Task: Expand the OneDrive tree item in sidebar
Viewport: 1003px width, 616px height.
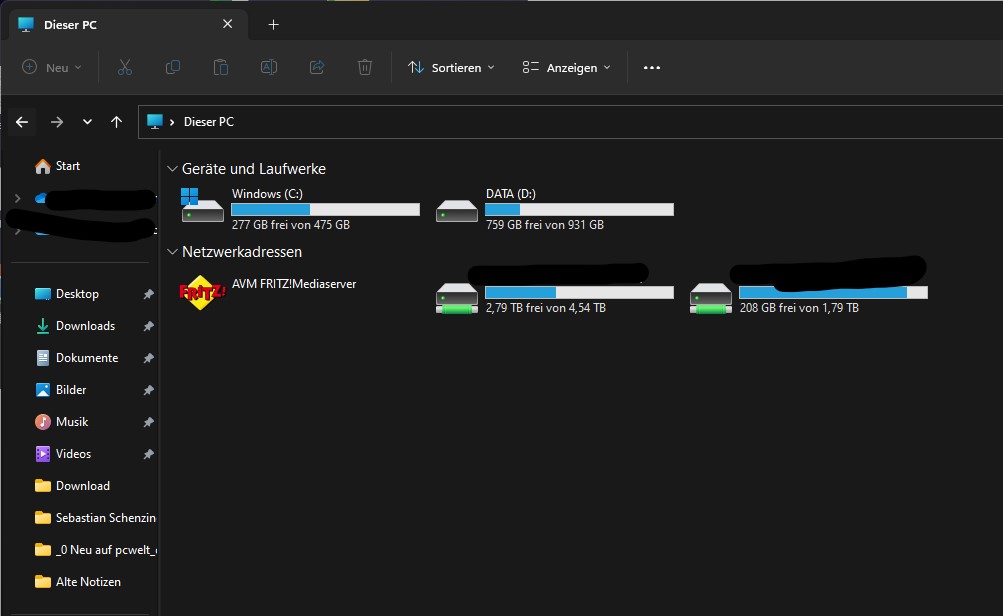Action: pos(17,199)
